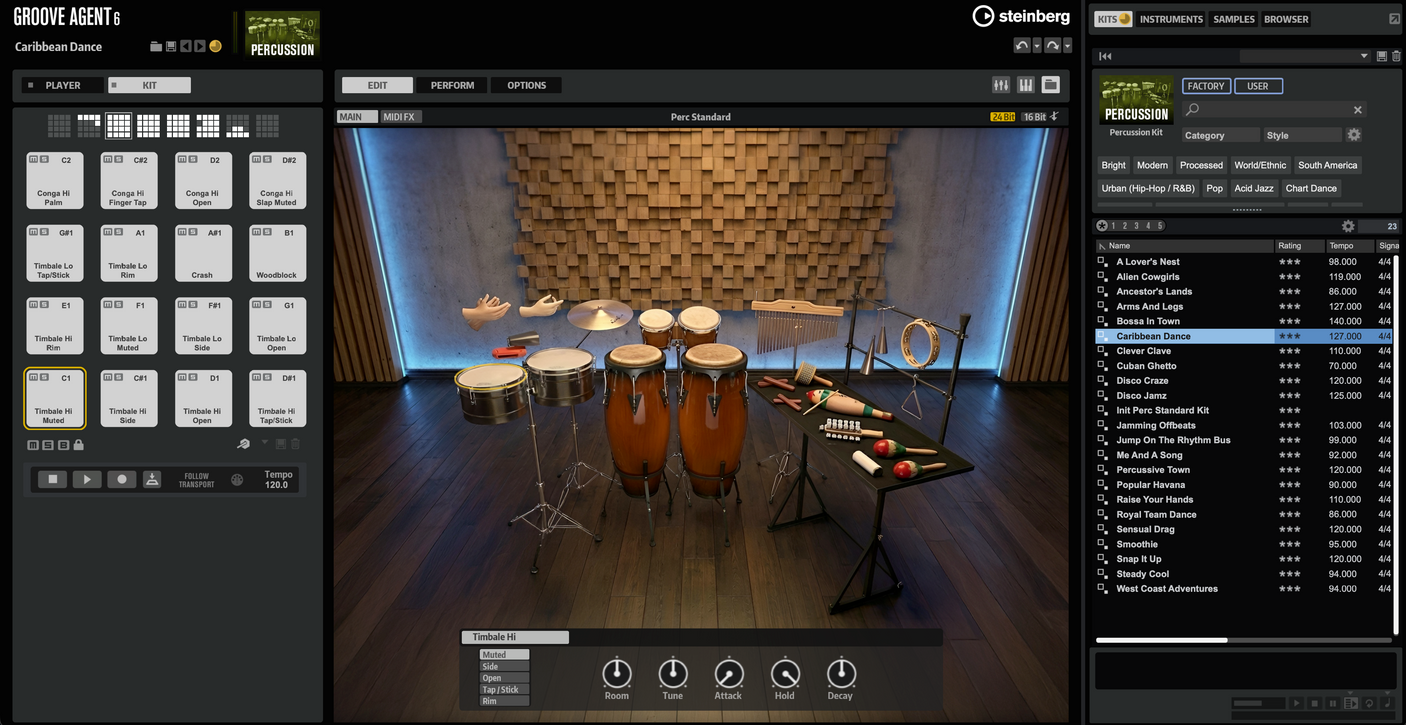Switch to the PERFORM tab

tap(452, 85)
